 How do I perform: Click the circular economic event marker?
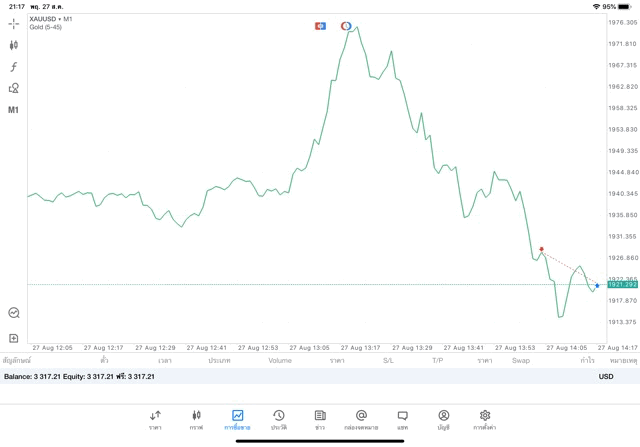[x=346, y=25]
